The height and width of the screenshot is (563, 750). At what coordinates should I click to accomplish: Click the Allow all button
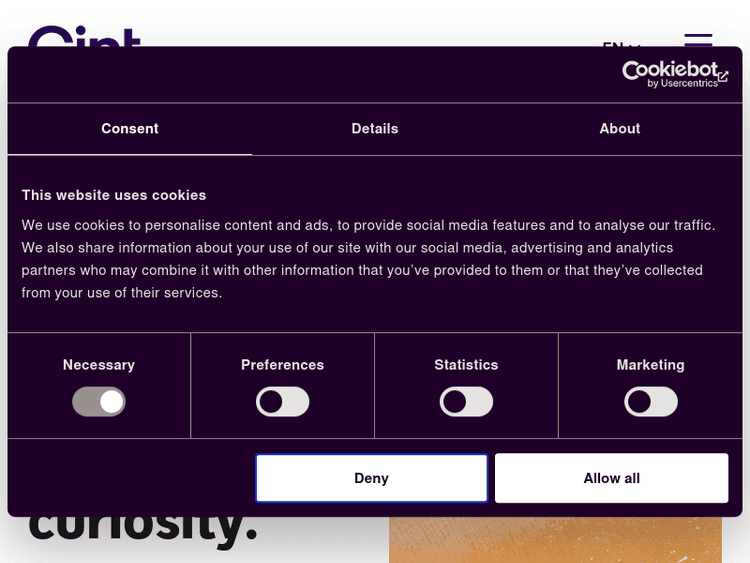pyautogui.click(x=611, y=478)
